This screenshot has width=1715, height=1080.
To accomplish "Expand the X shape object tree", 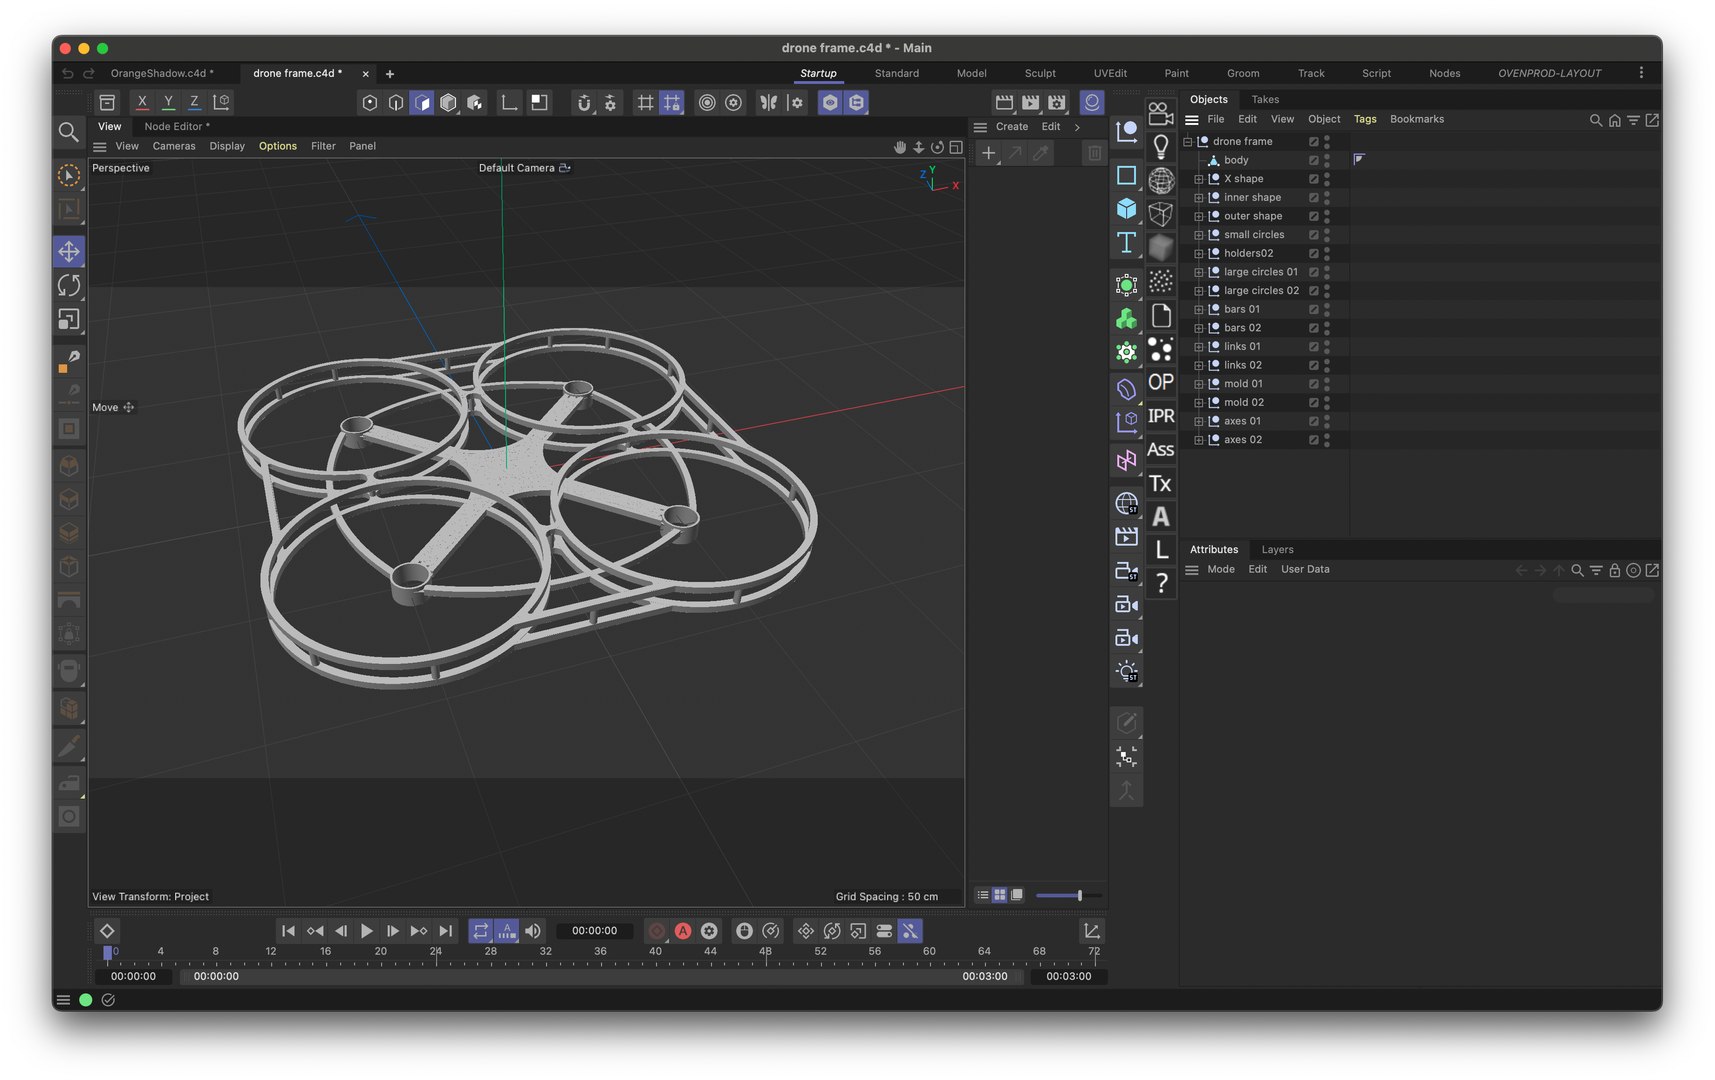I will [x=1198, y=179].
